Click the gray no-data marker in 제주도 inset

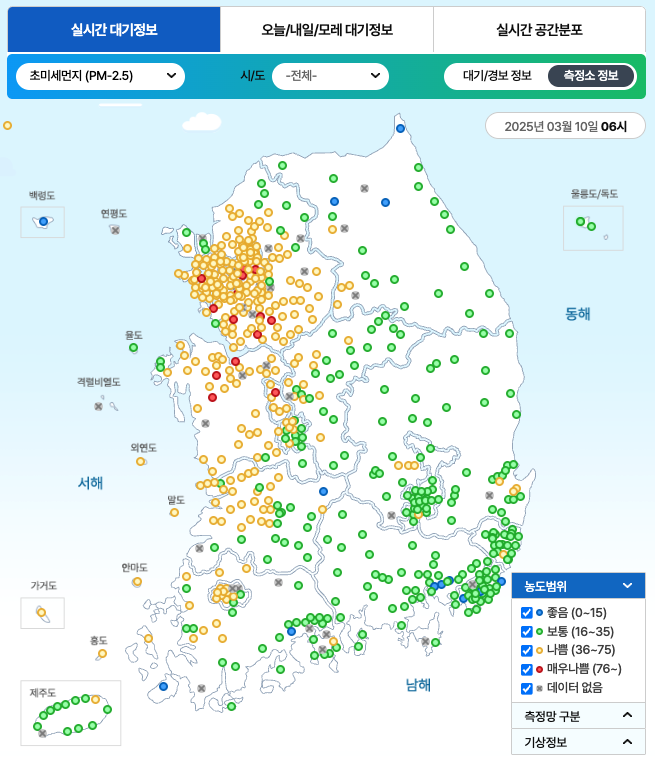tap(43, 733)
